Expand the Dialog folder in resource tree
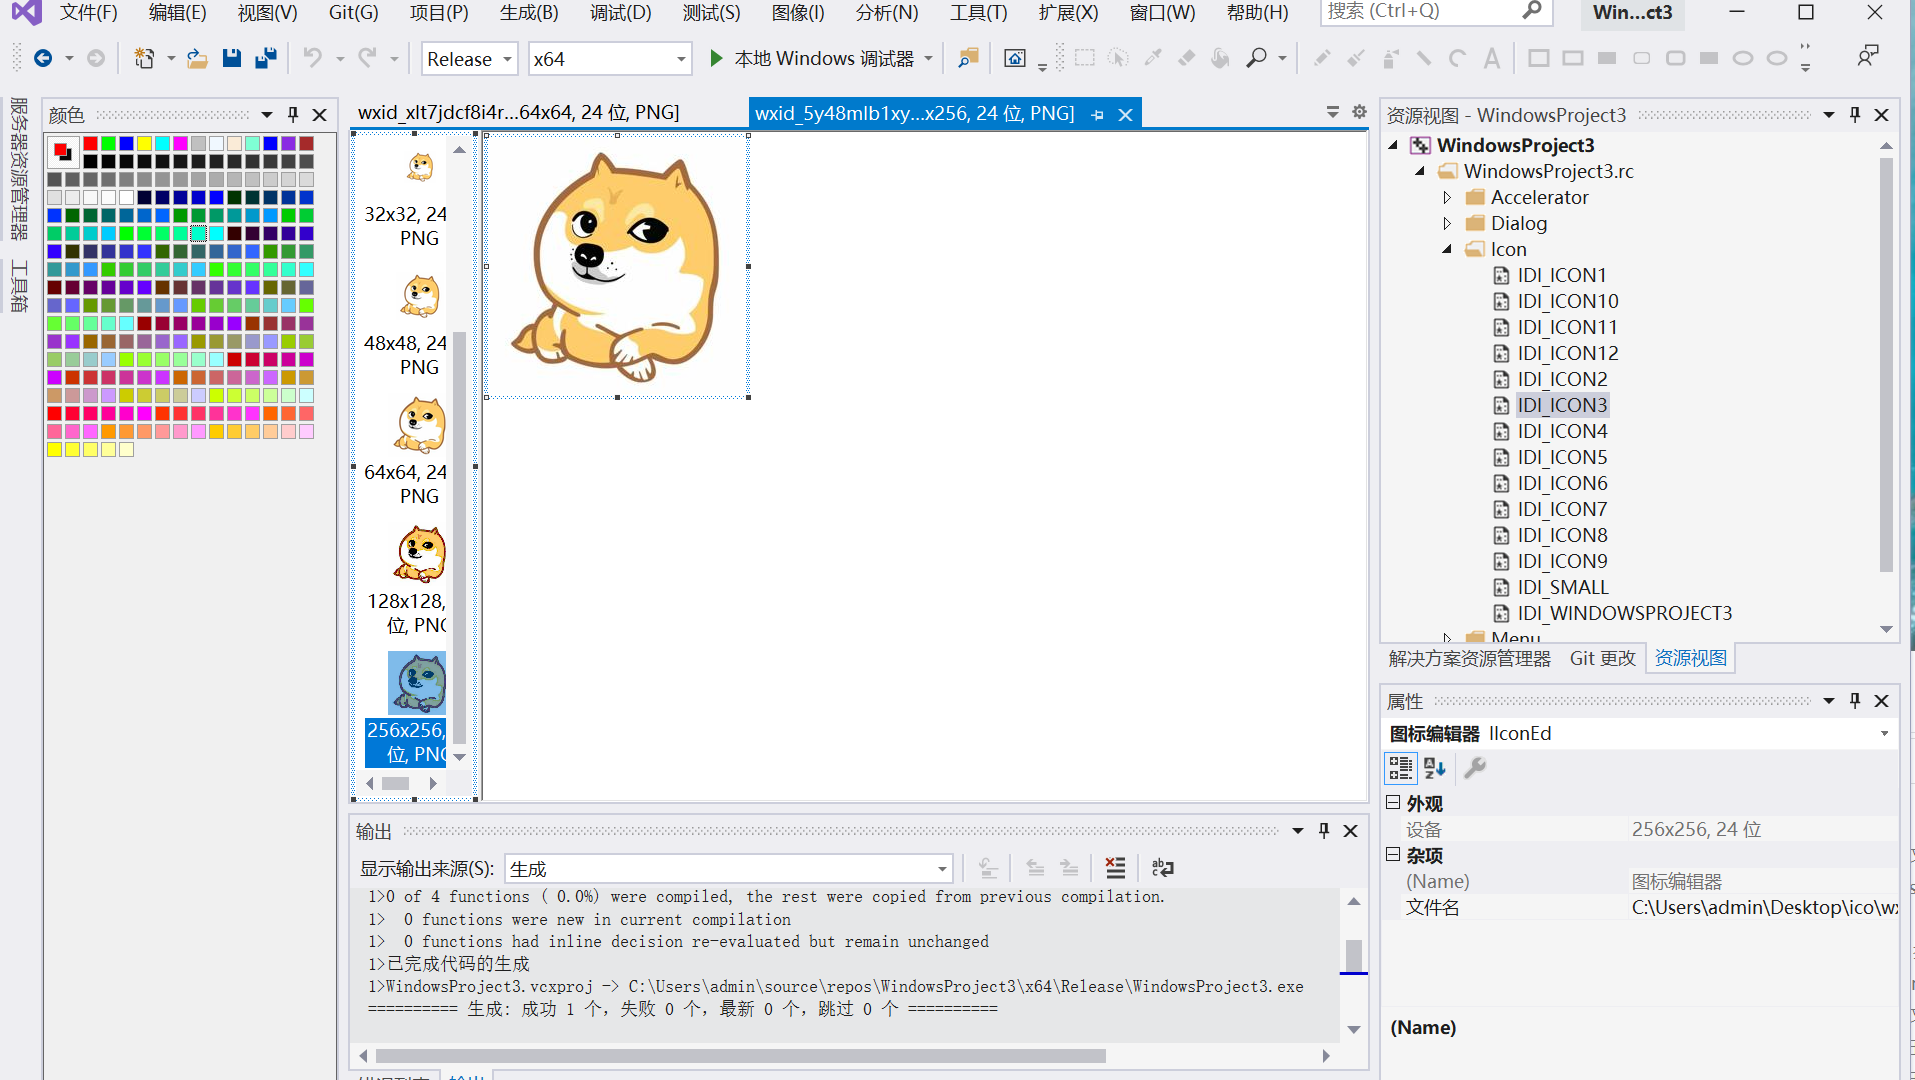 [x=1447, y=224]
